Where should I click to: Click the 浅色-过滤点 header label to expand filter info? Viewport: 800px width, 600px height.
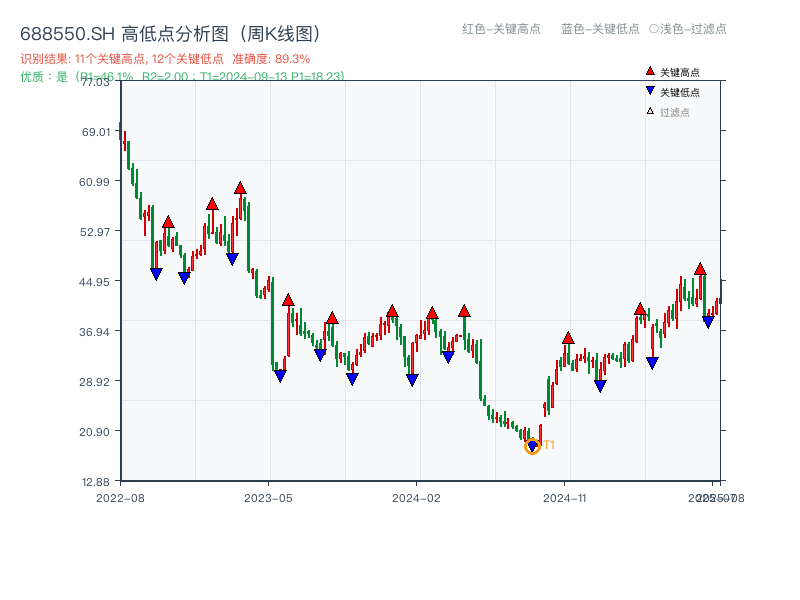tap(690, 30)
